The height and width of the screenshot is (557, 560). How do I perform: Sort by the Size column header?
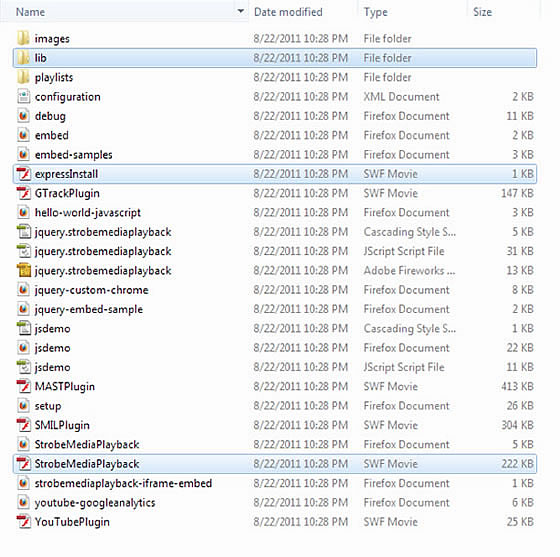click(482, 12)
